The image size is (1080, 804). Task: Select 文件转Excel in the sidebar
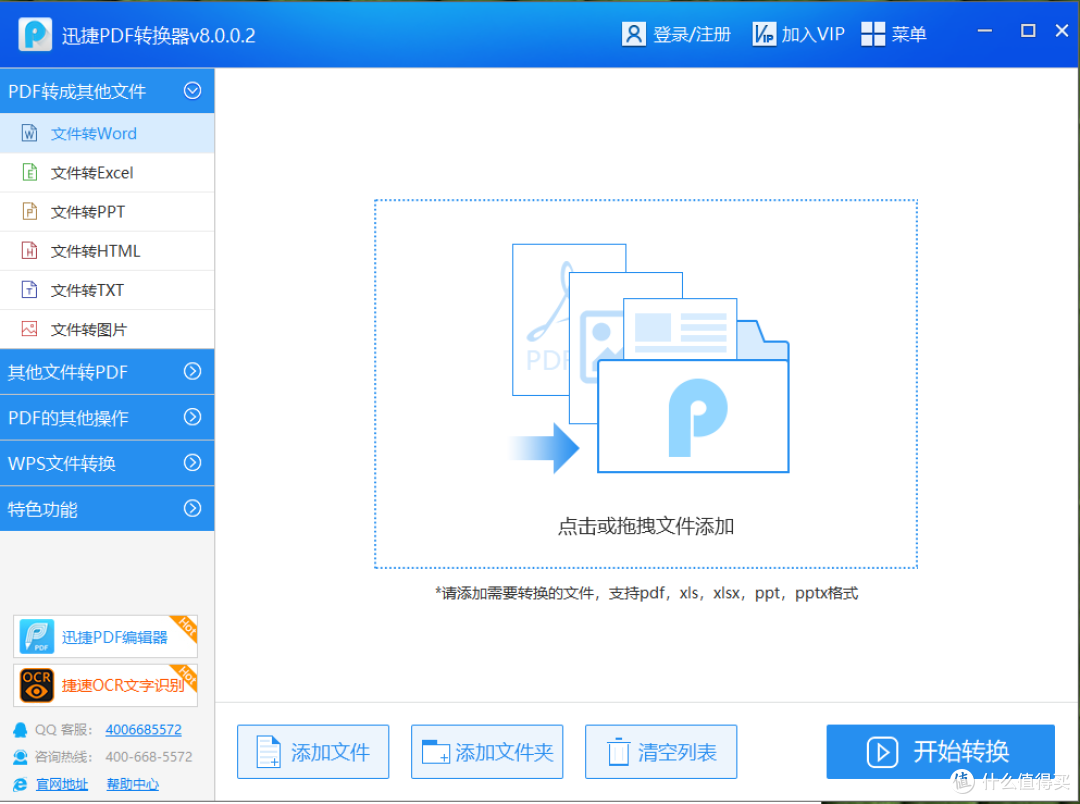point(107,172)
